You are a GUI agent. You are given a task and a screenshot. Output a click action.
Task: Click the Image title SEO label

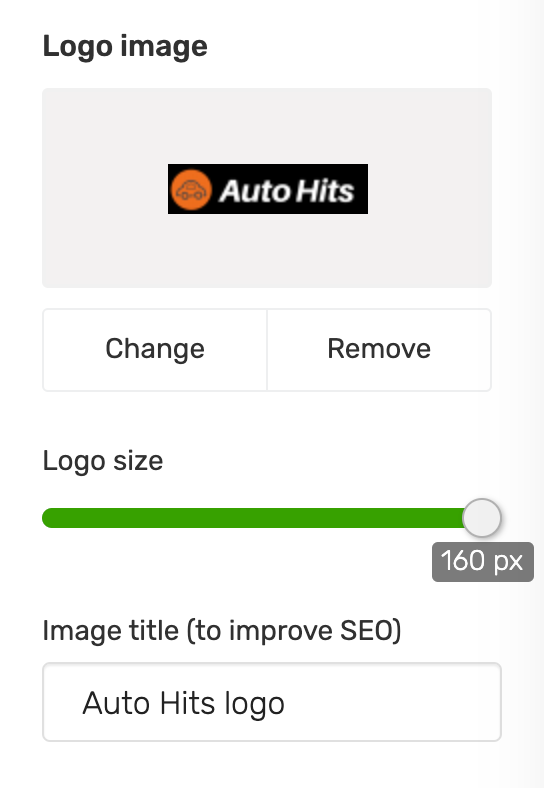tap(222, 631)
